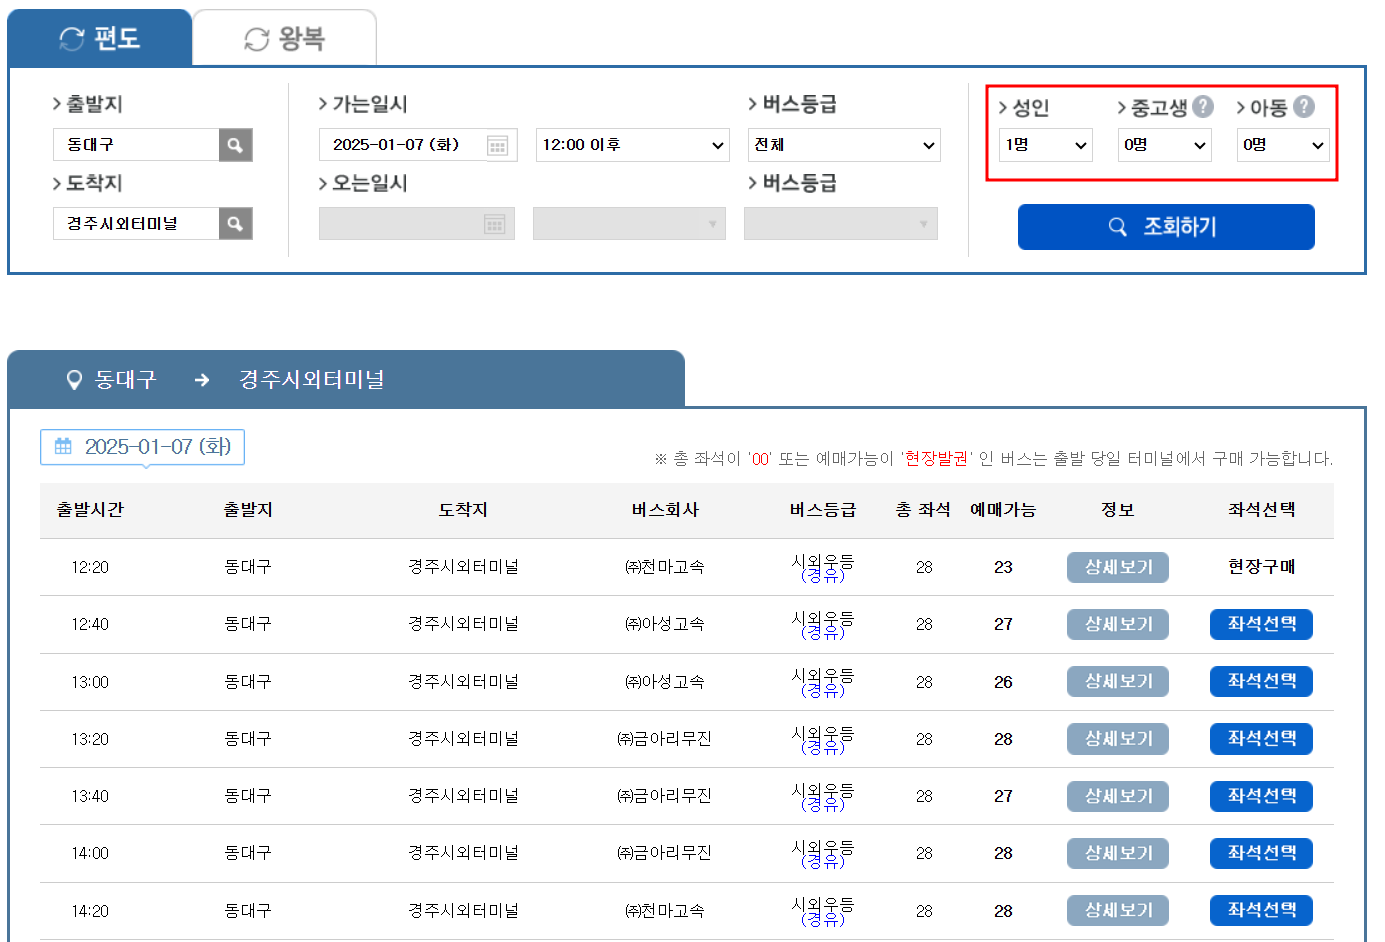This screenshot has height=942, width=1385.
Task: Click 현장구매 text in the 12:20 row
Action: coord(1261,567)
